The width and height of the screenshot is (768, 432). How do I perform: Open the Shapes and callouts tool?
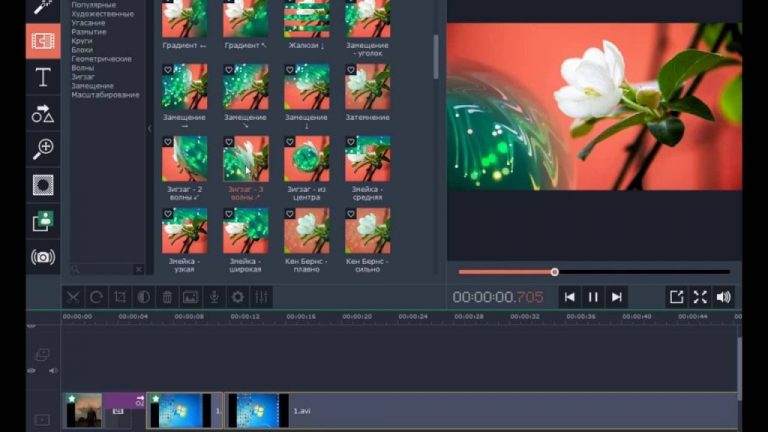point(43,113)
